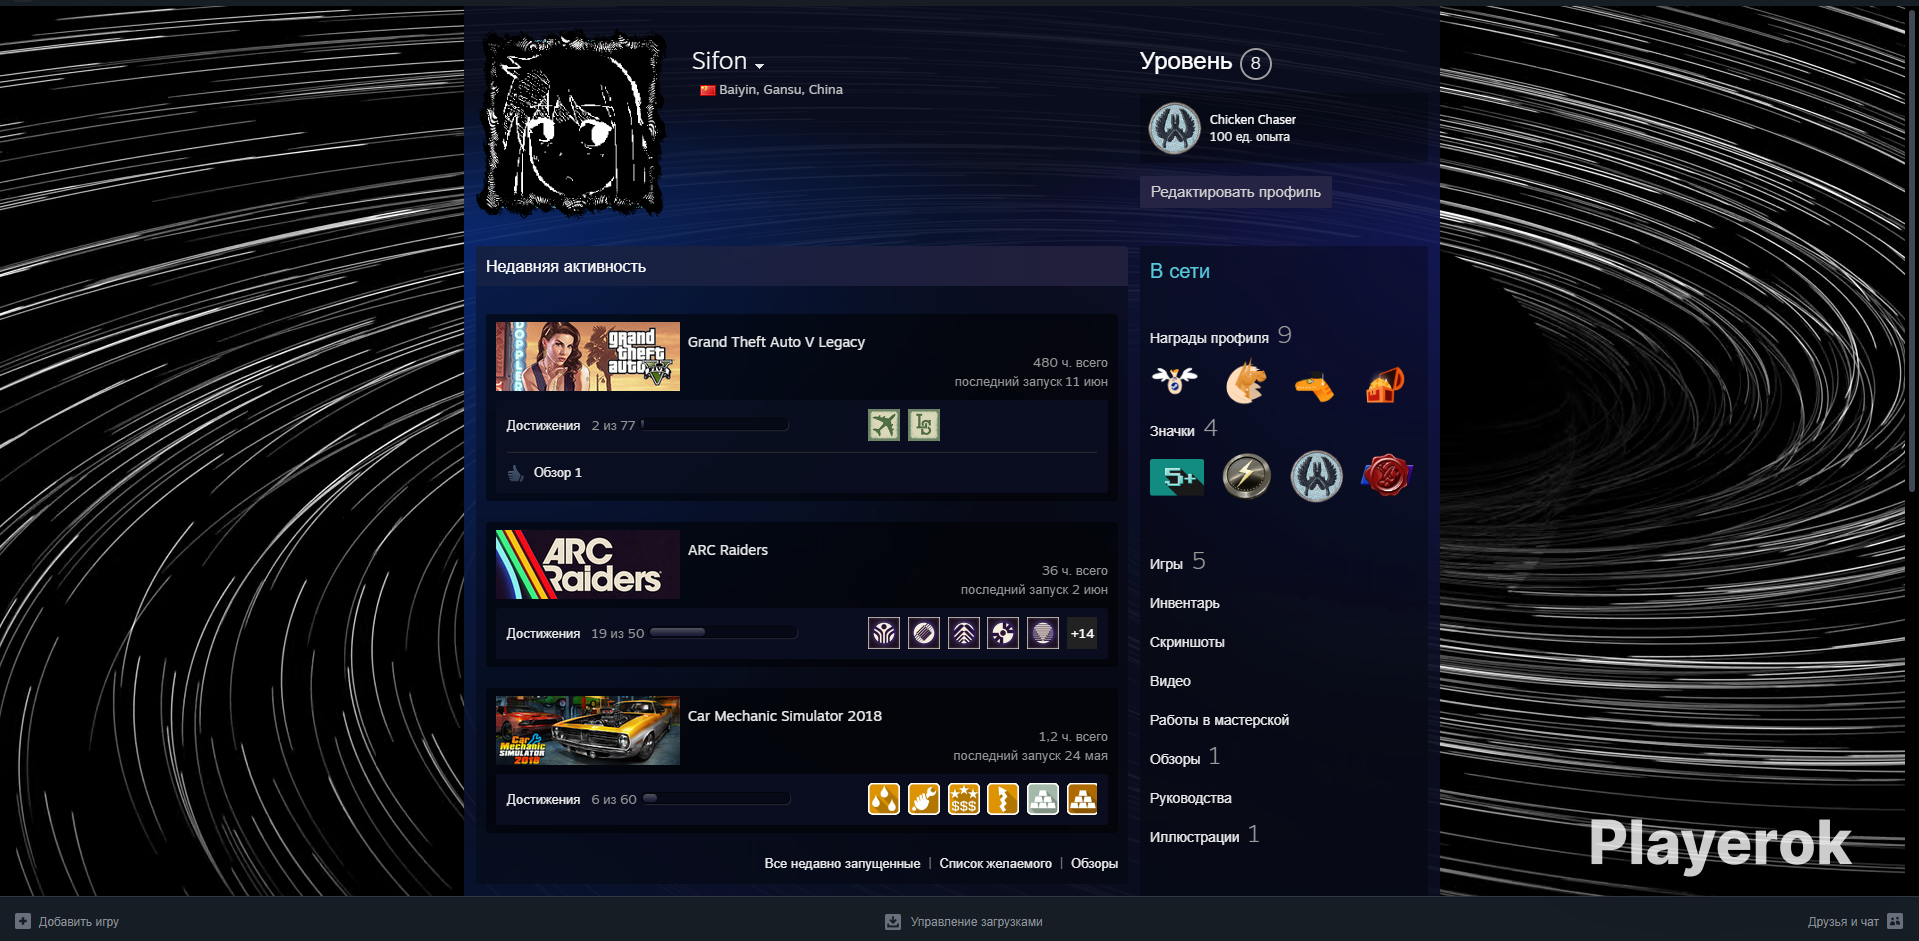Viewport: 1919px width, 941px height.
Task: Open the teal 5+ games badge
Action: tap(1177, 477)
